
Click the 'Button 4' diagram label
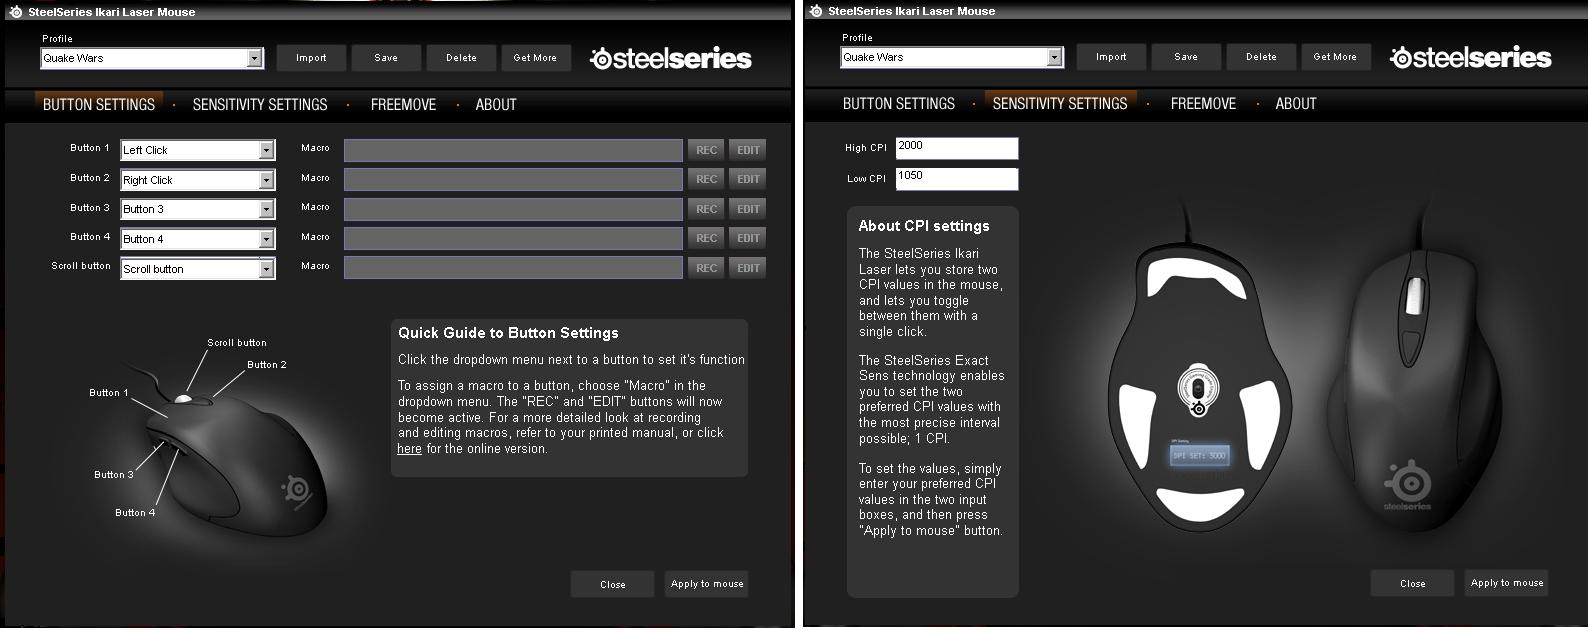(135, 513)
